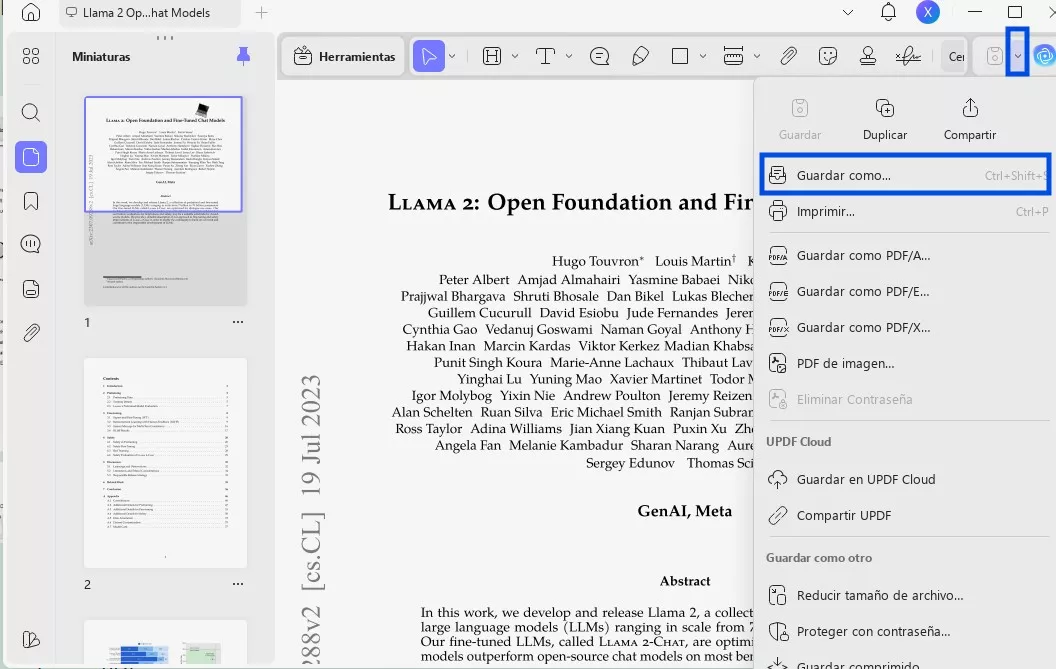Select the highlighter pen tool
This screenshot has height=669, width=1056.
click(641, 57)
